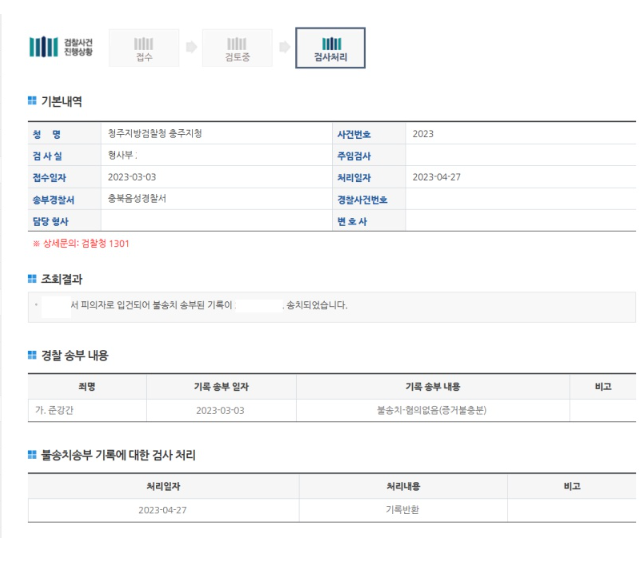Click the 기록 송부 내용 column header
This screenshot has width=642, height=581.
pyautogui.click(x=432, y=386)
